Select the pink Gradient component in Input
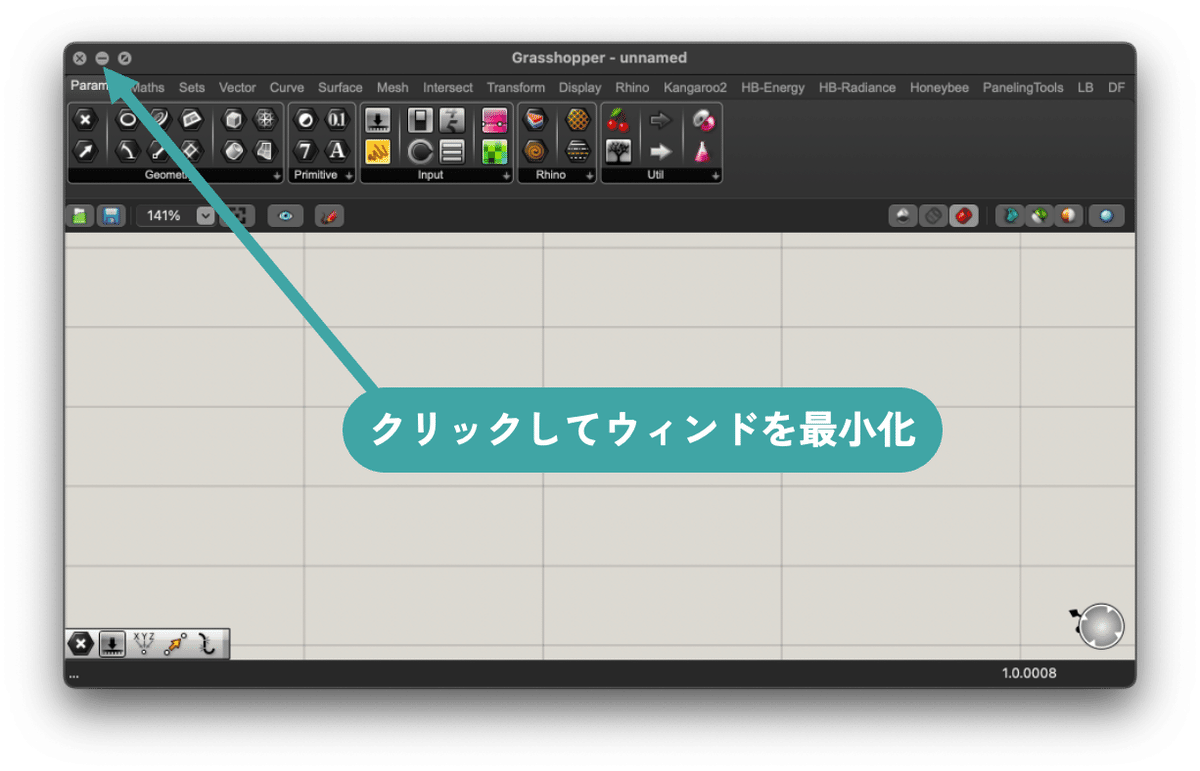The width and height of the screenshot is (1200, 771). click(x=494, y=120)
